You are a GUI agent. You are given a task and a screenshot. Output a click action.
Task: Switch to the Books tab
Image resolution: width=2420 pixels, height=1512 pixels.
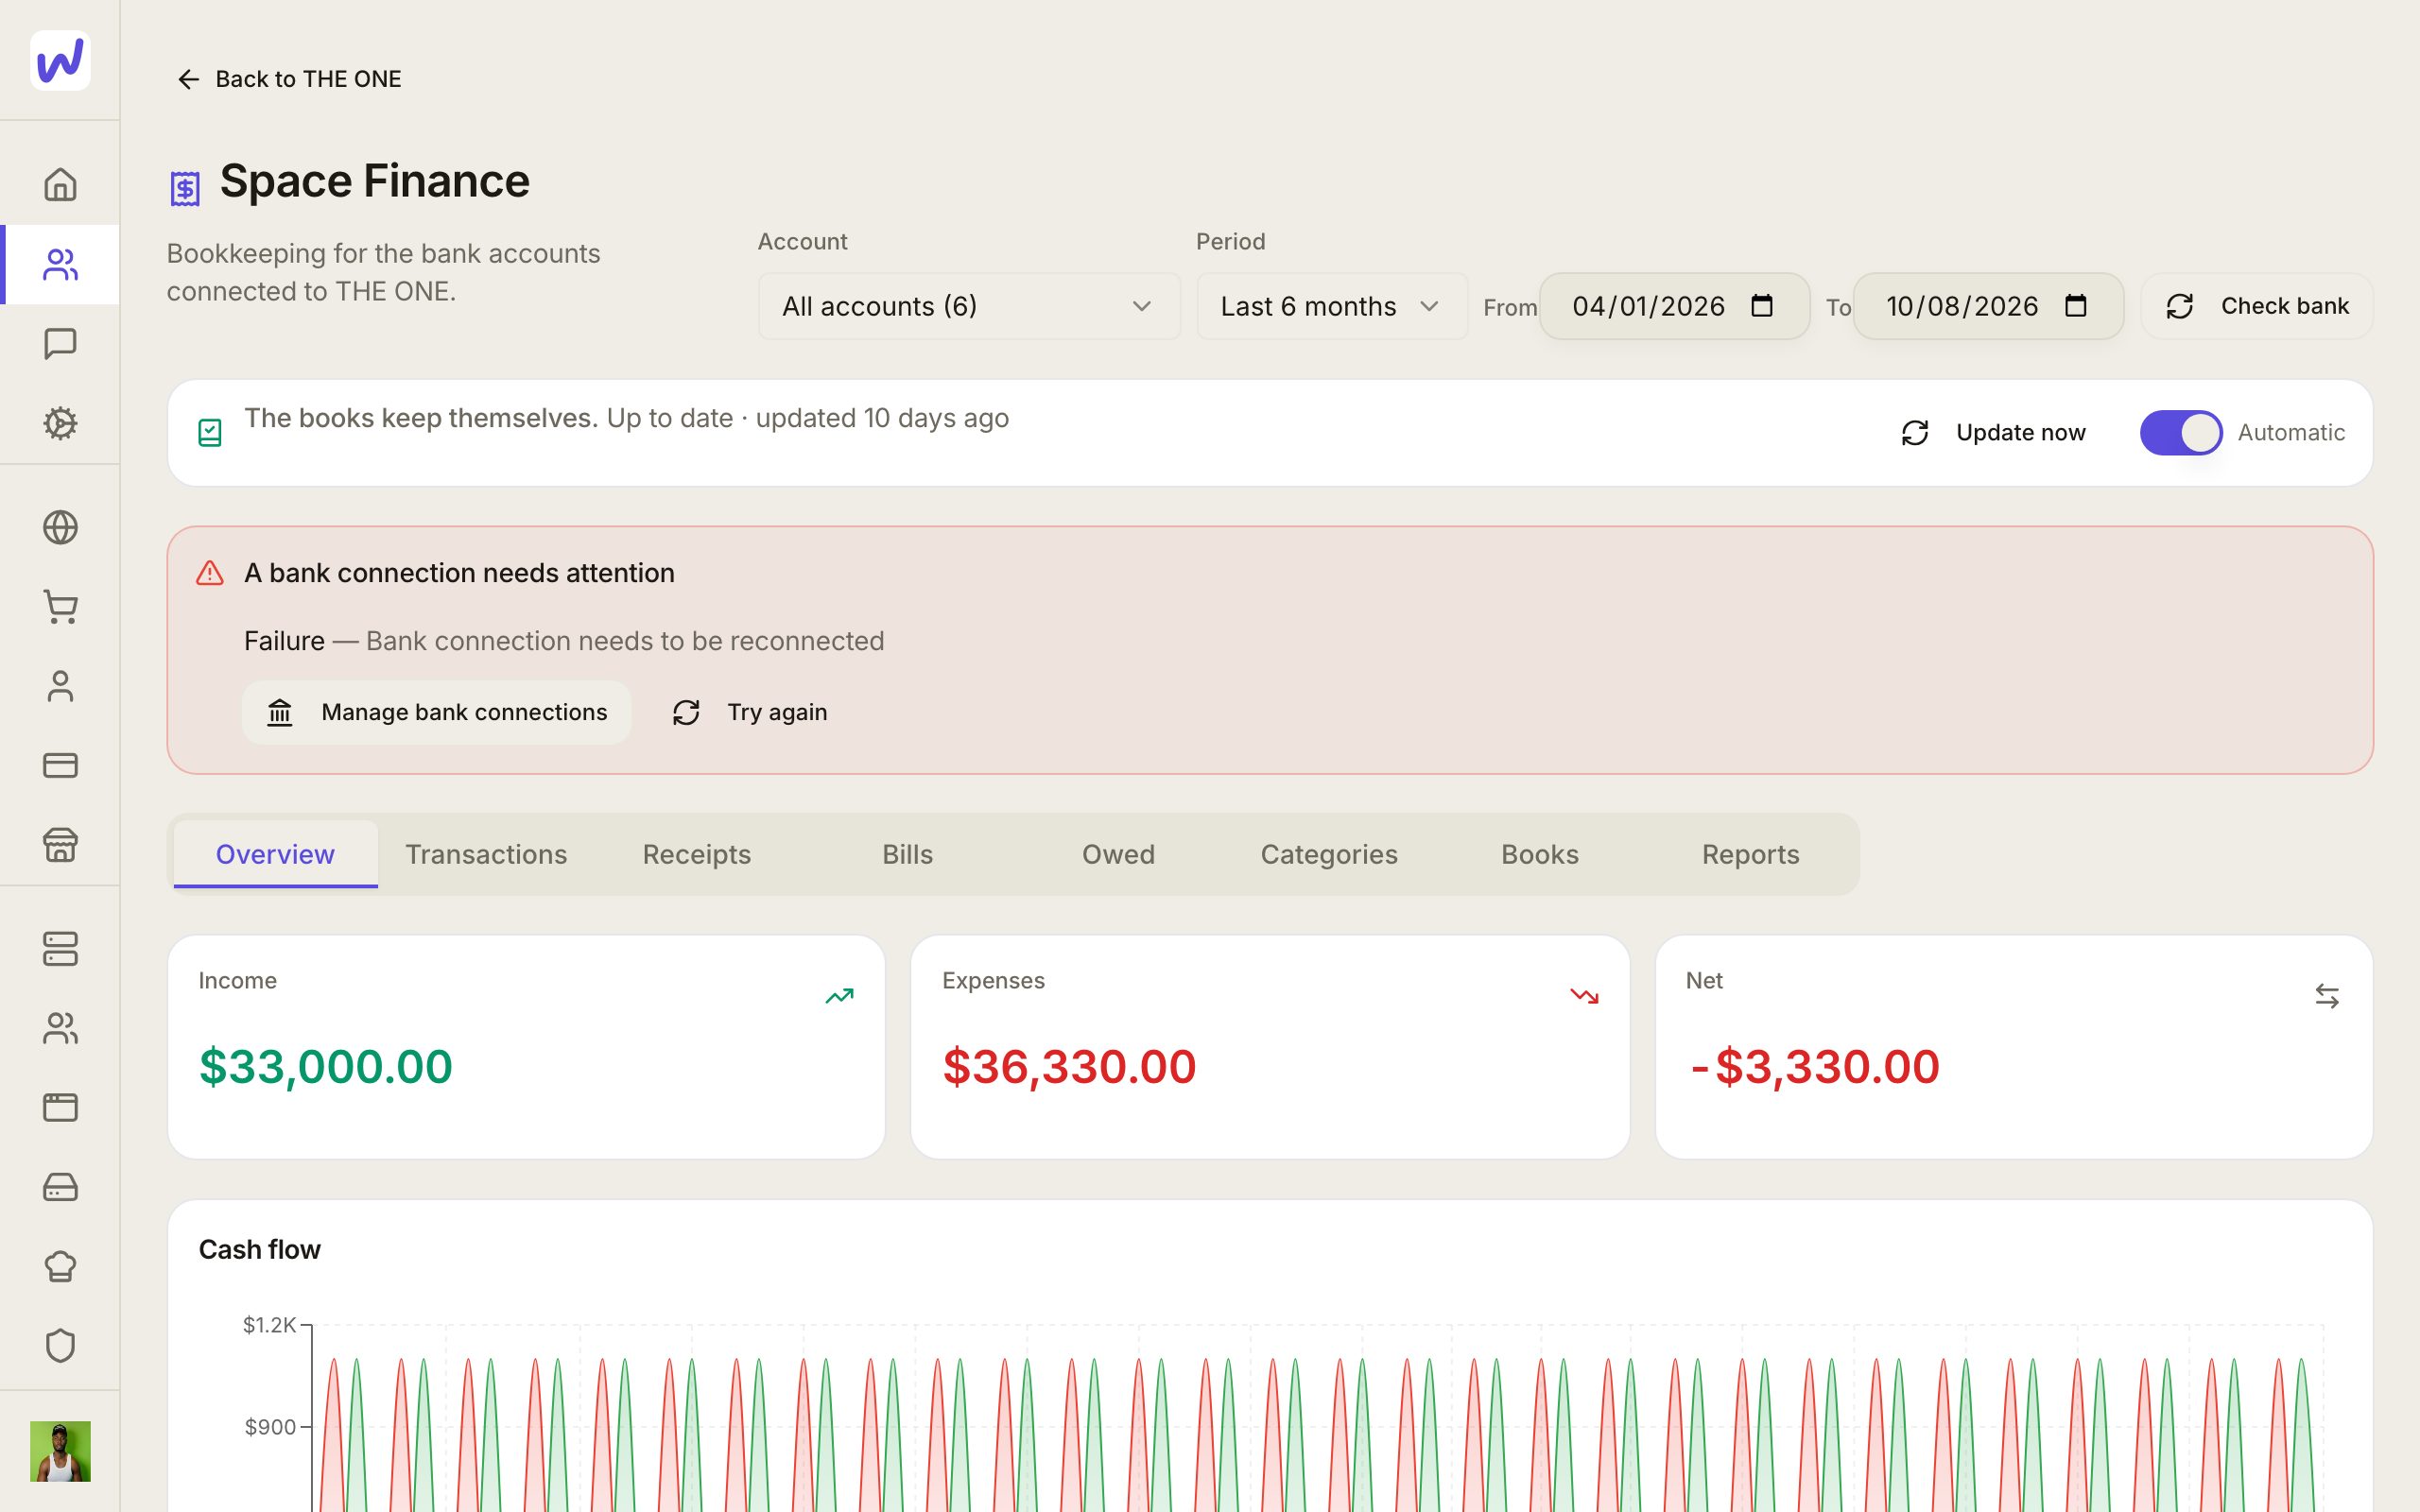pyautogui.click(x=1540, y=854)
